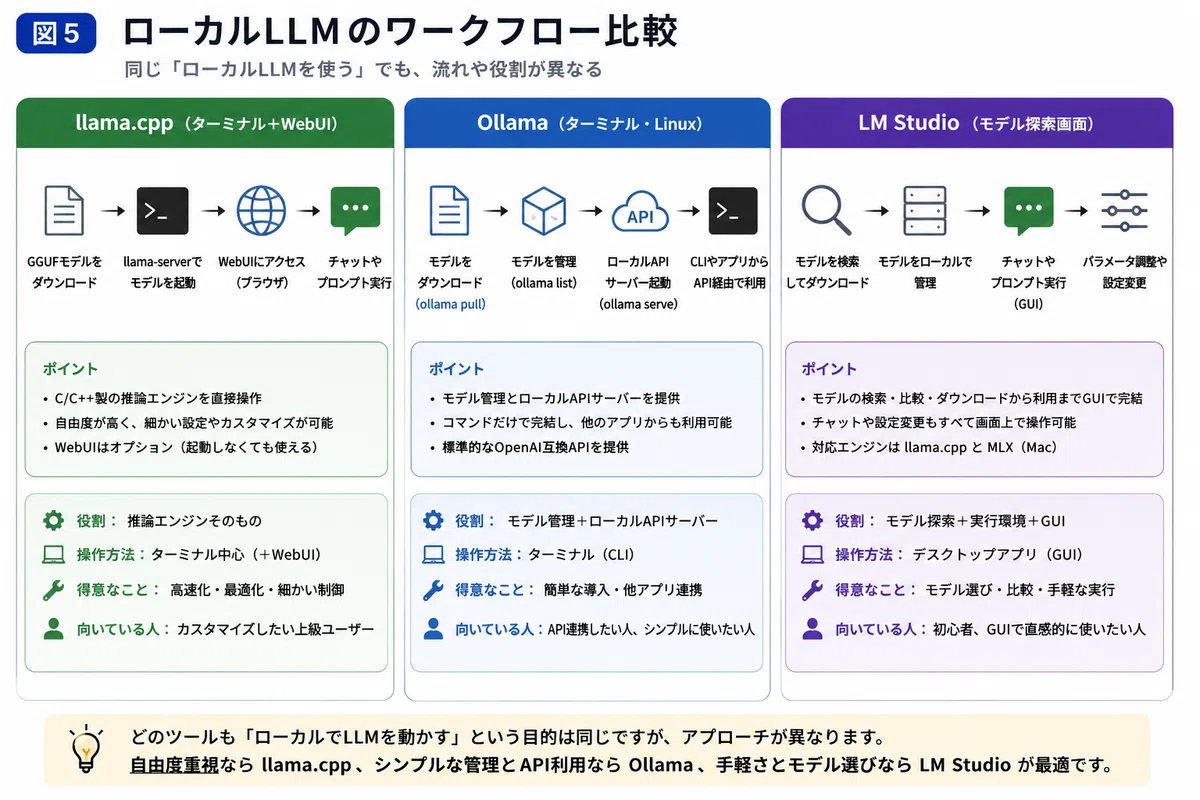The image size is (1200, 800).
Task: Click the green gear icon beside 役割
Action: [x=53, y=520]
